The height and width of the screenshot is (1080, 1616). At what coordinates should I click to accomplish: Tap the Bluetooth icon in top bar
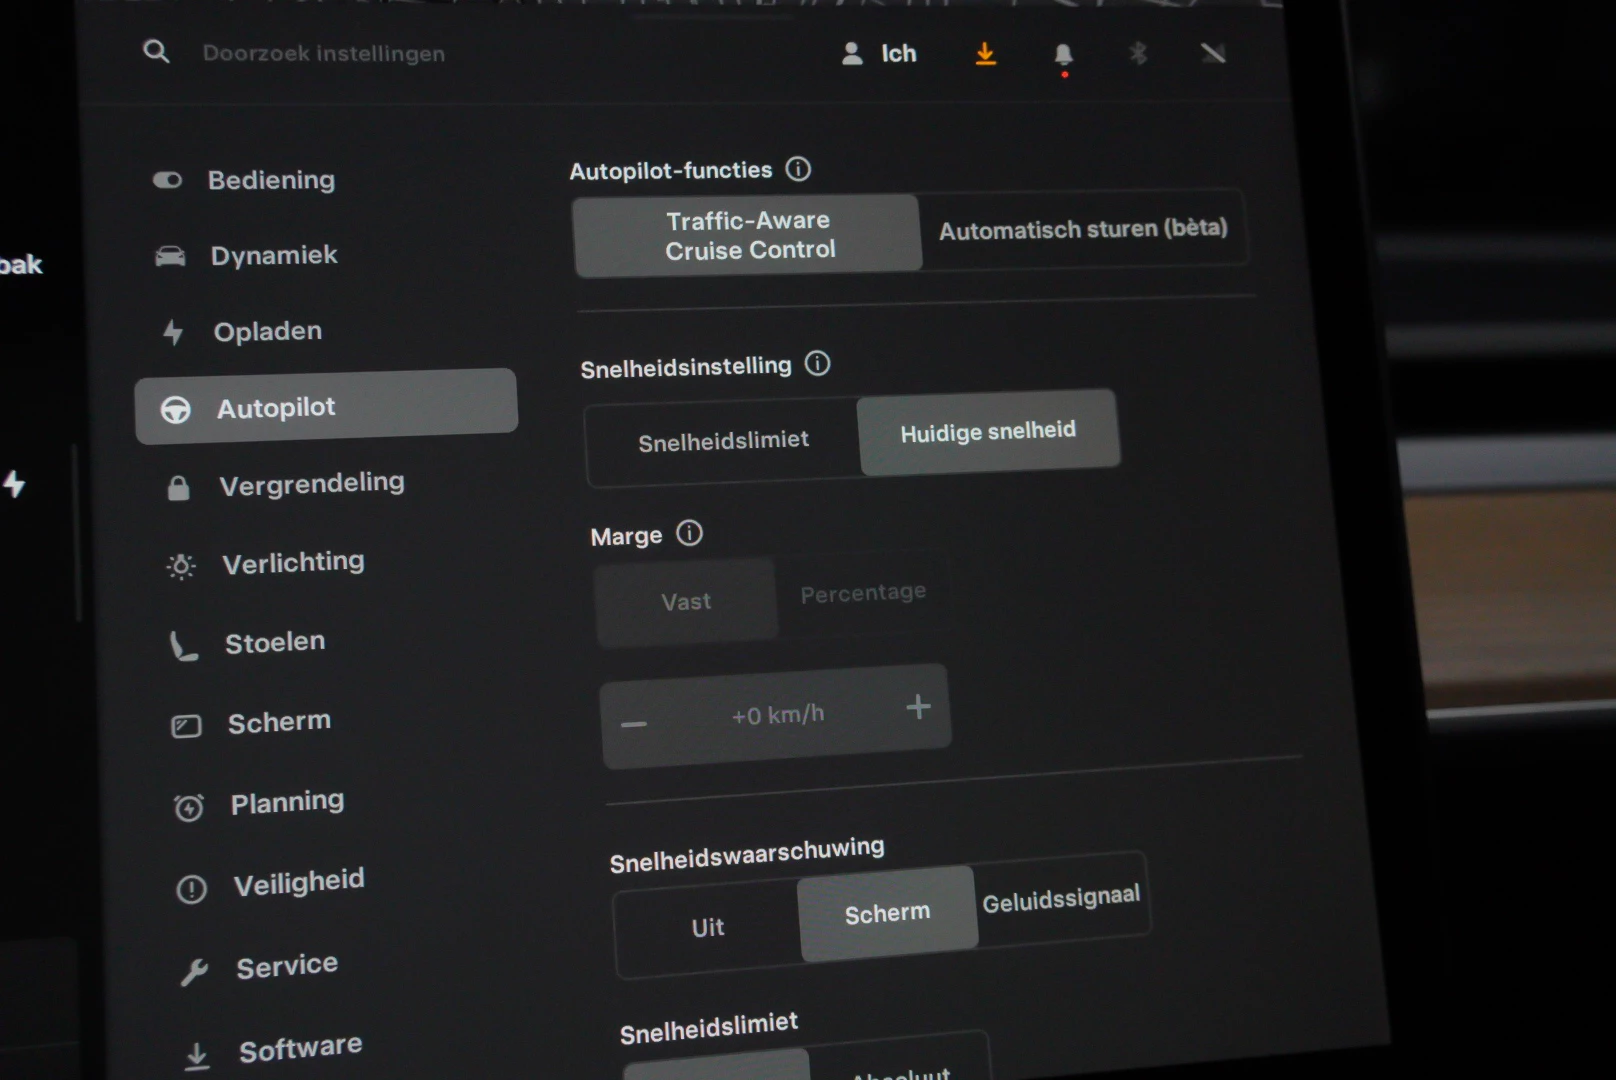(x=1138, y=53)
